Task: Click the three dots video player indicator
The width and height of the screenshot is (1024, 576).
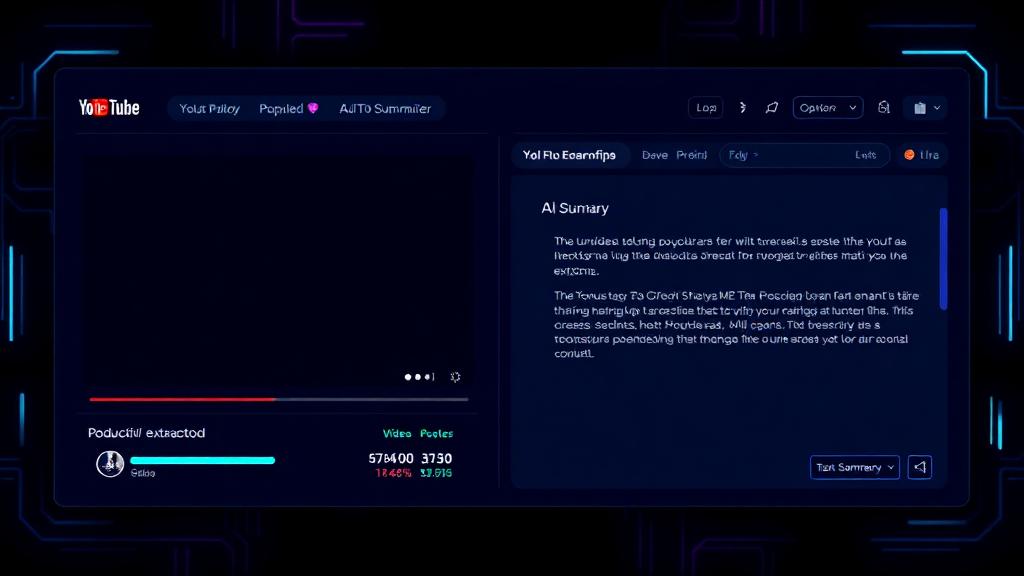Action: pos(419,377)
